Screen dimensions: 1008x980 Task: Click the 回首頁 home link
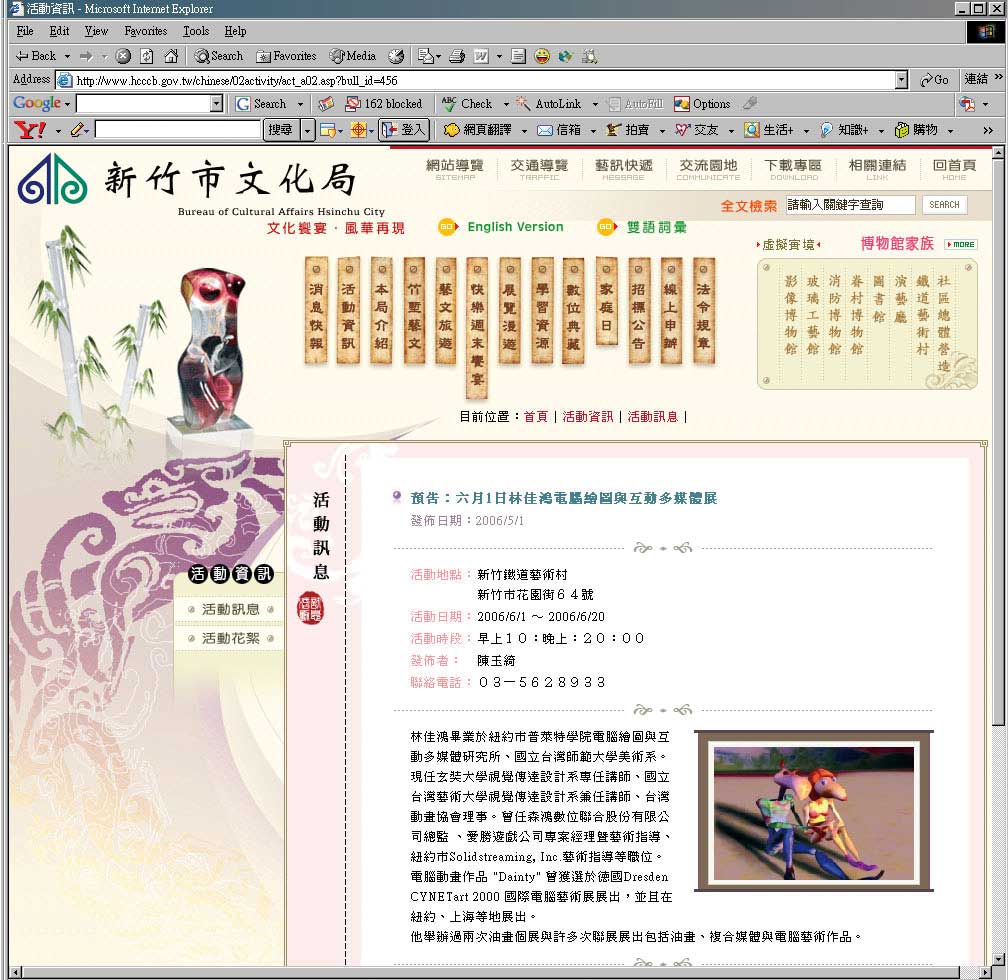(x=955, y=169)
